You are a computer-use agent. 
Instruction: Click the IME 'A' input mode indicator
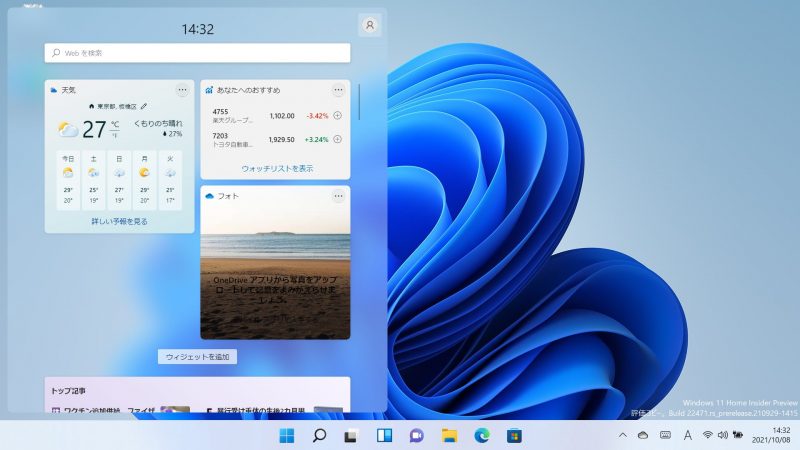coord(688,435)
